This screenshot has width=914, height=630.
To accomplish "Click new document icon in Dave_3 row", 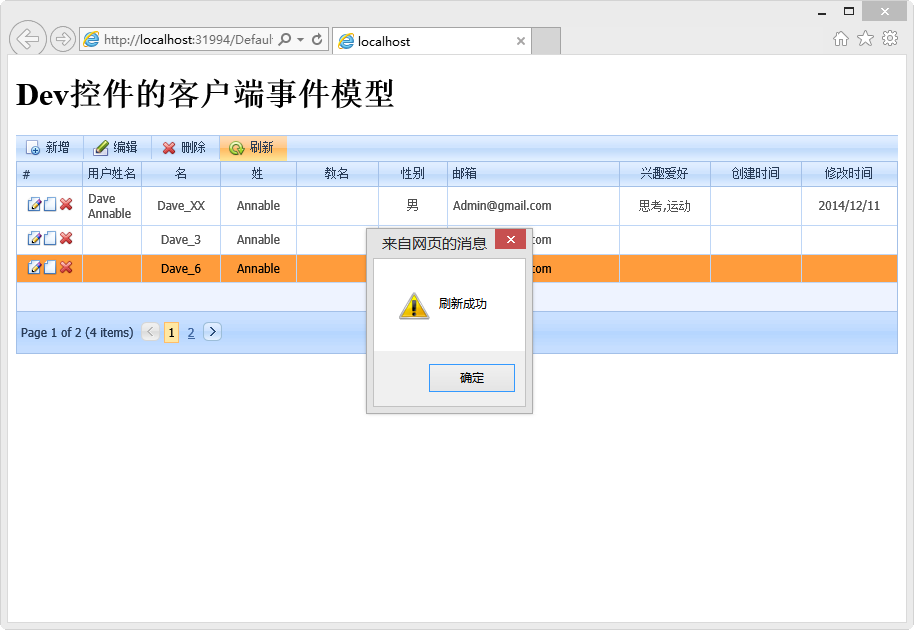I will pos(50,238).
